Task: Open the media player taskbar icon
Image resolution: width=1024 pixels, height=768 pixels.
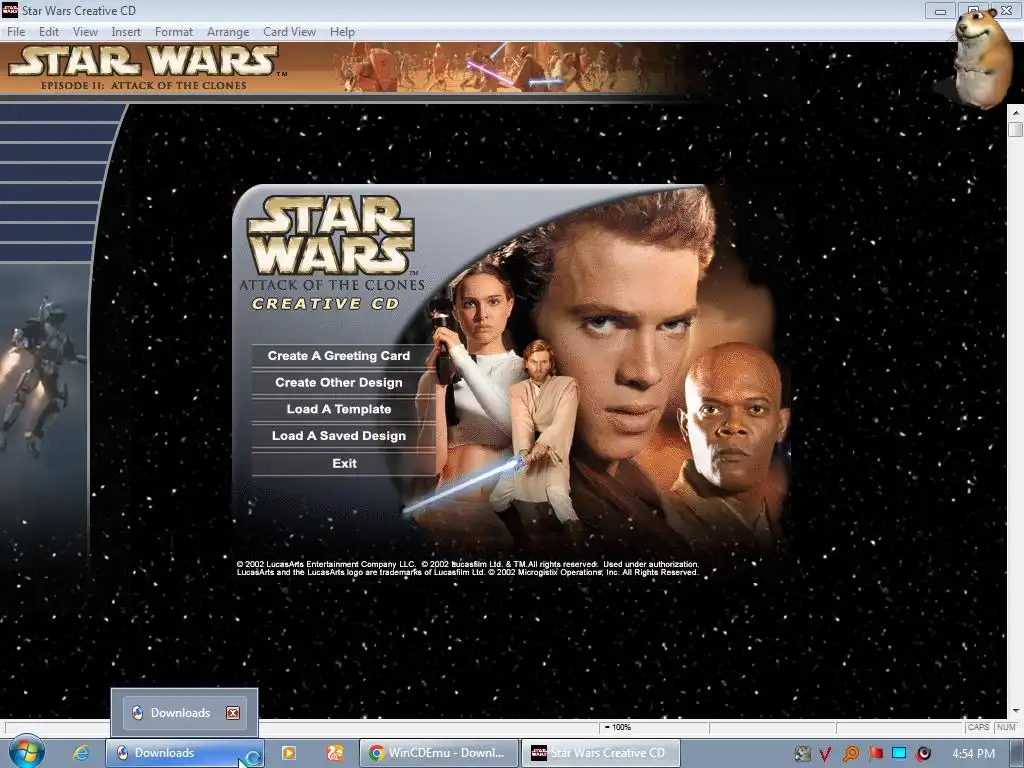Action: coord(288,753)
